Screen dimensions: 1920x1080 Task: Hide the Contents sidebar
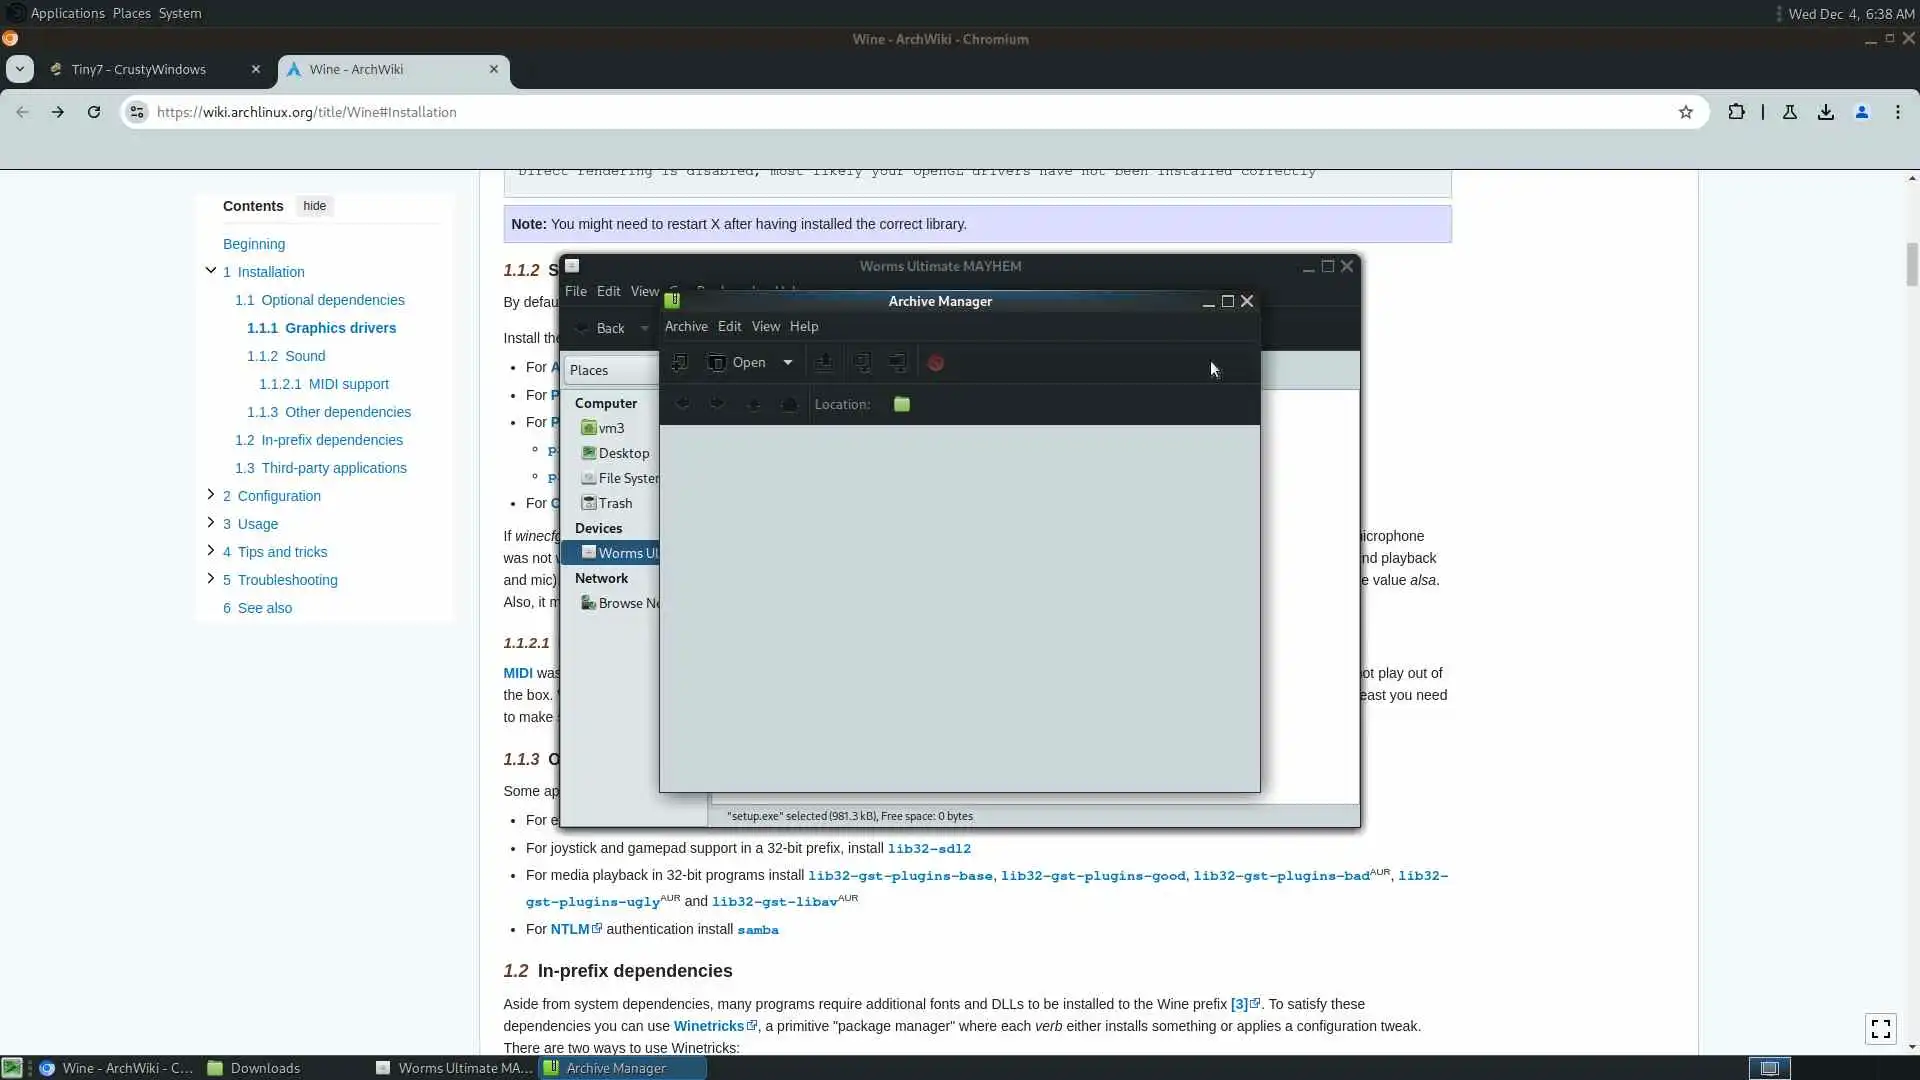tap(314, 206)
